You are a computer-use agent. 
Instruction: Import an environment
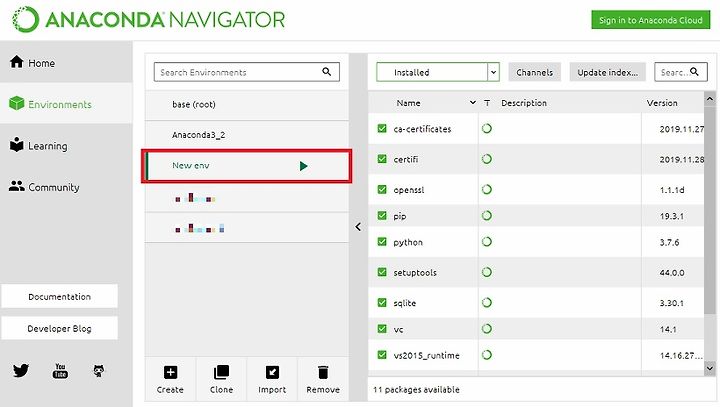[272, 380]
